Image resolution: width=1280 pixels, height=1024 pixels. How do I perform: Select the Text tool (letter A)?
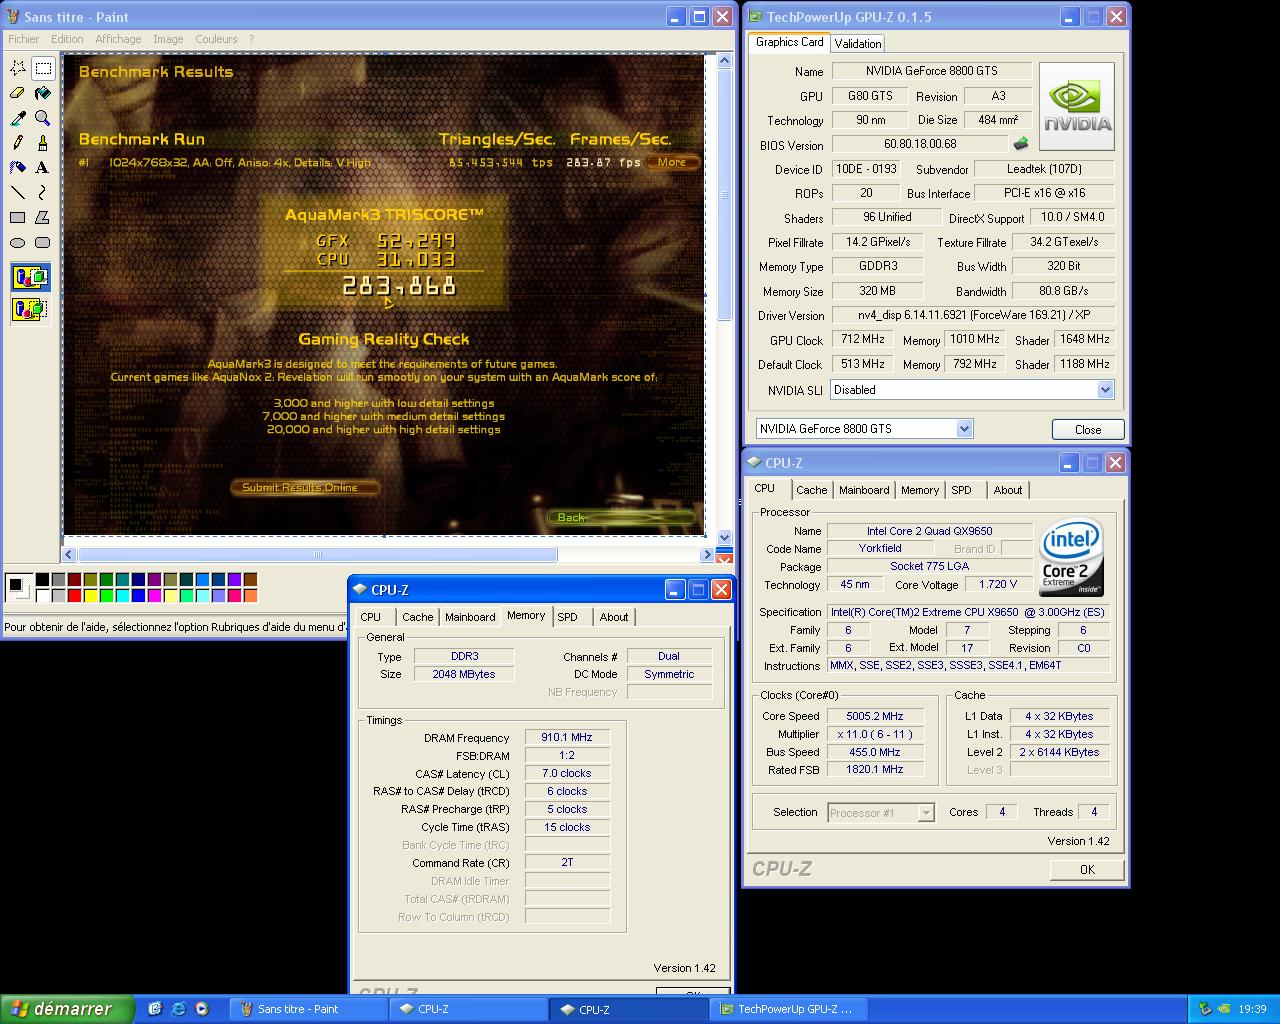[43, 167]
